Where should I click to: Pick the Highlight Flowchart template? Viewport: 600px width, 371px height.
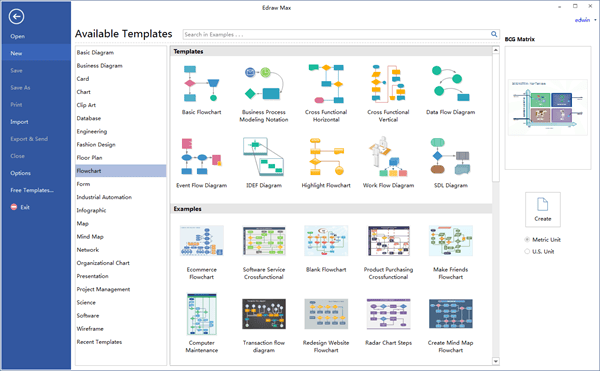click(326, 163)
